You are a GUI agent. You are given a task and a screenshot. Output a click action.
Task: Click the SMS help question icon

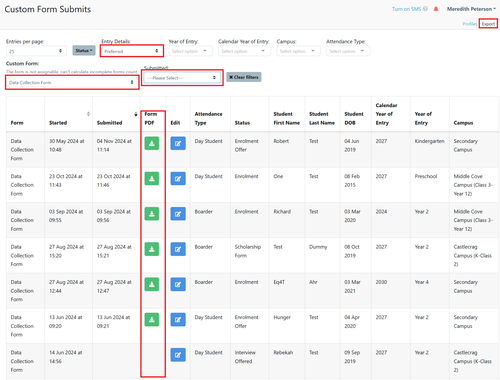pos(425,9)
